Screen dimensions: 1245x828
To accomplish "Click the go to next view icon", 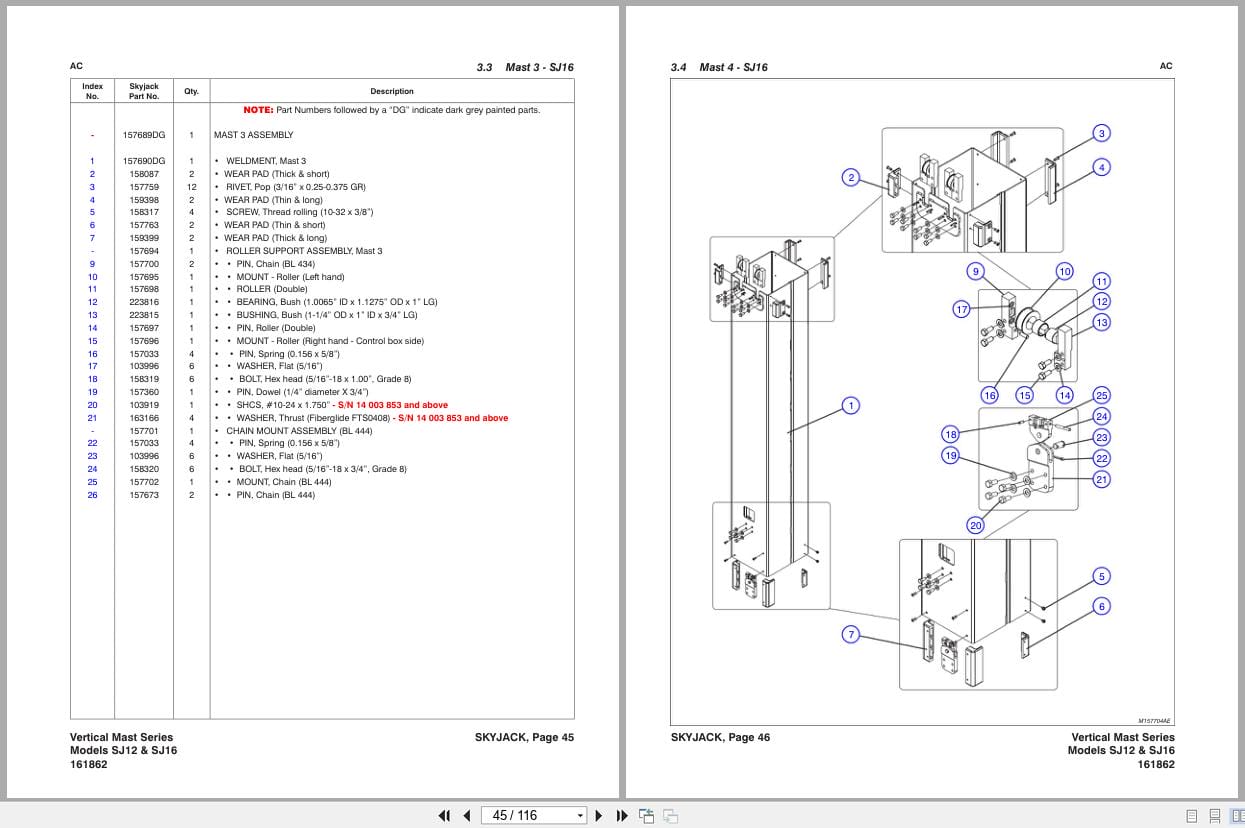I will point(671,815).
